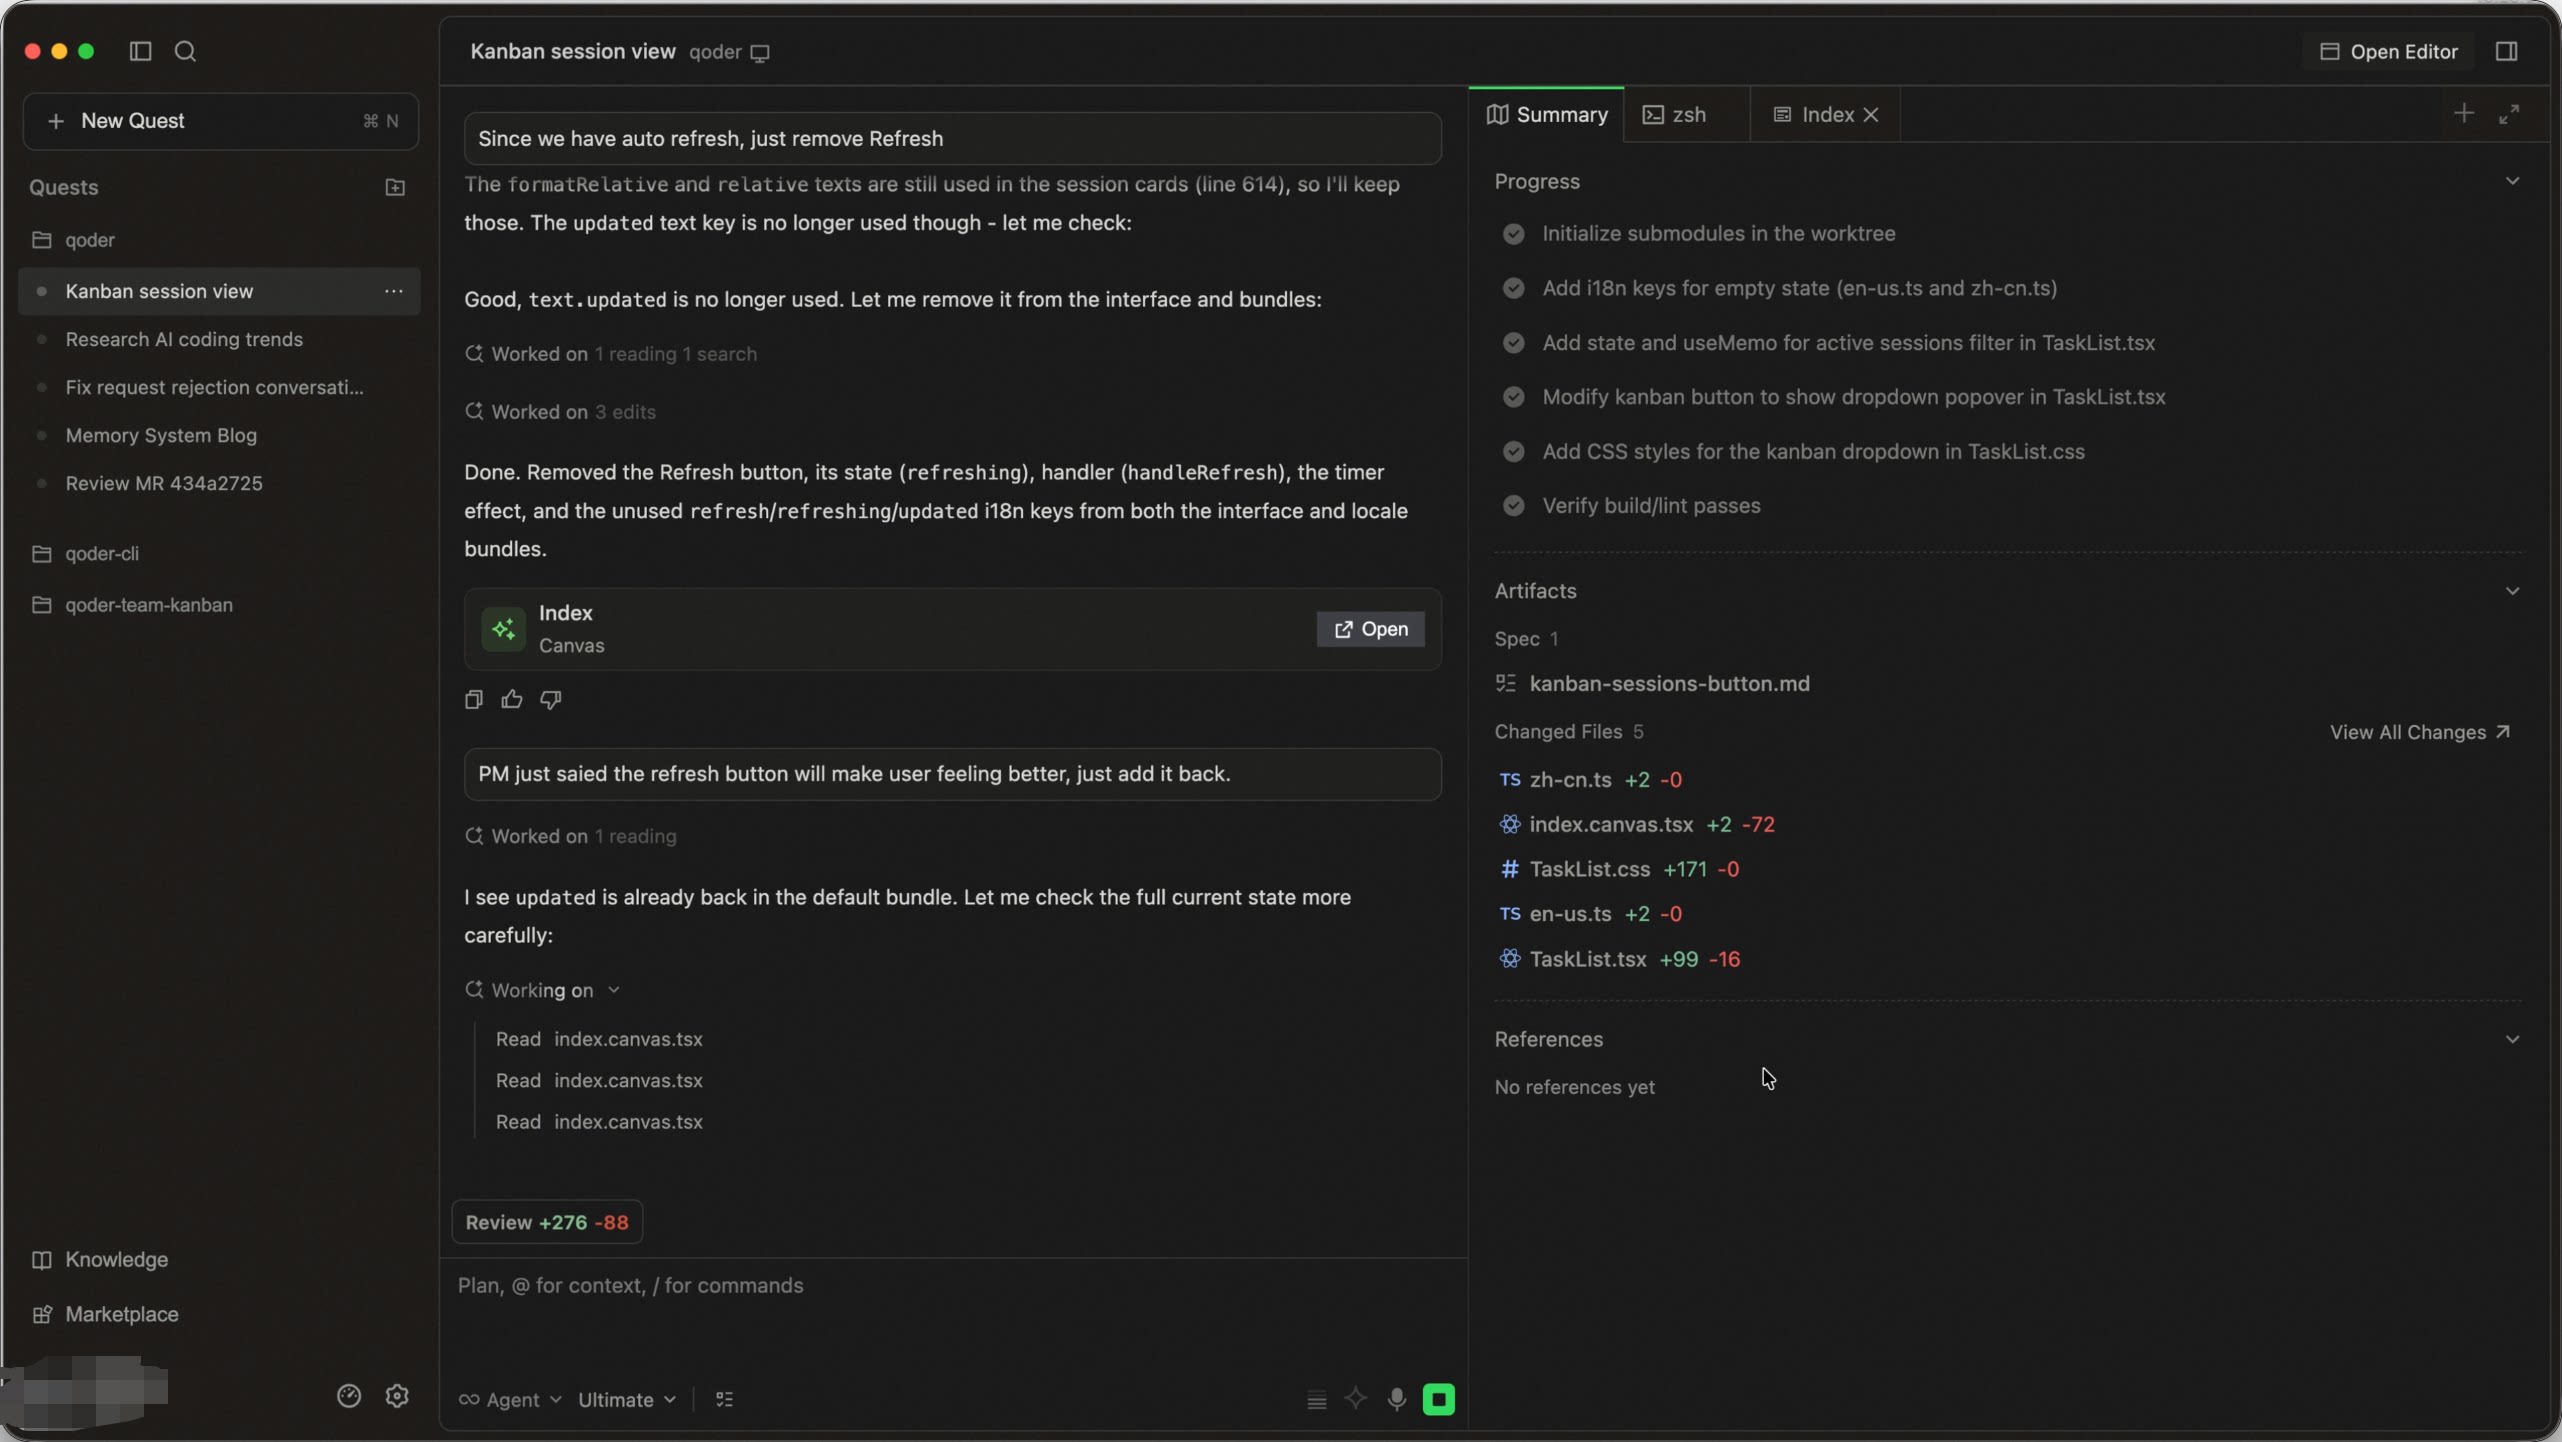2562x1442 pixels.
Task: Click View All Changes link
Action: tap(2420, 732)
